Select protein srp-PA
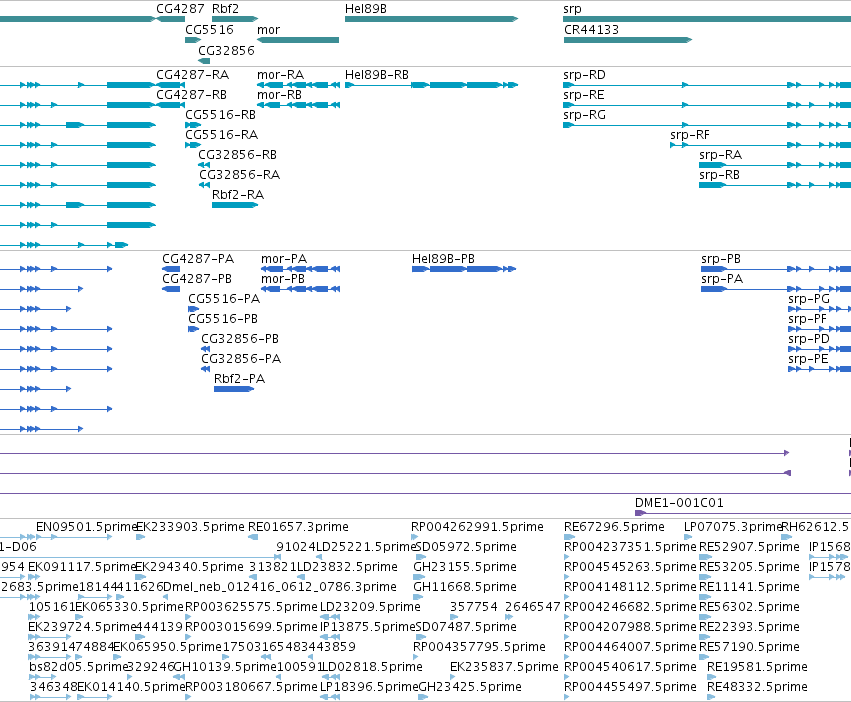 coord(776,289)
